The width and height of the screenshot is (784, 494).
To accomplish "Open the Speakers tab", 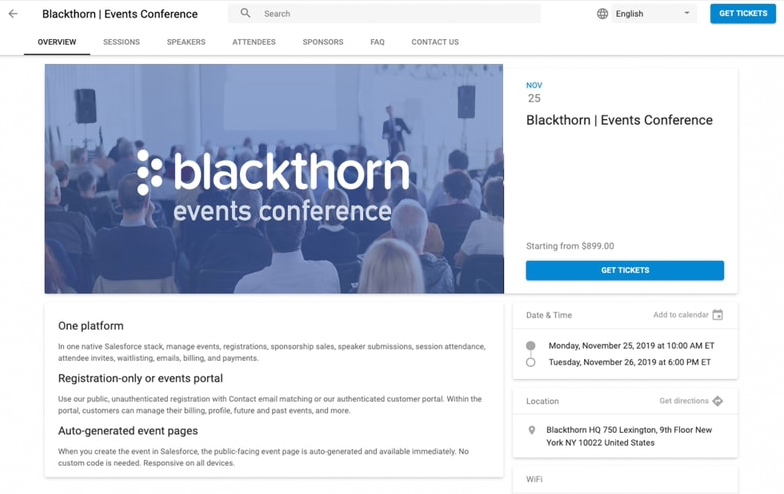I will click(x=186, y=42).
